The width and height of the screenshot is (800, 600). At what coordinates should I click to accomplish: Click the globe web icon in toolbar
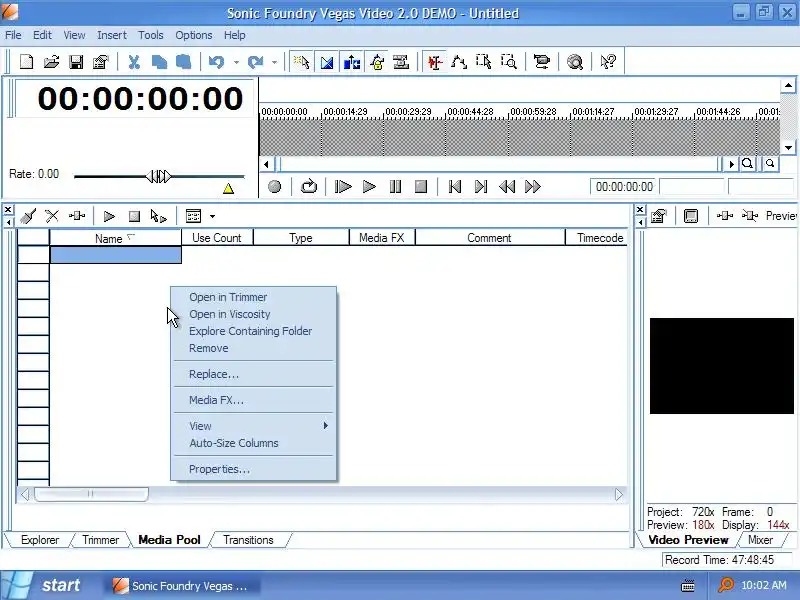pos(575,62)
